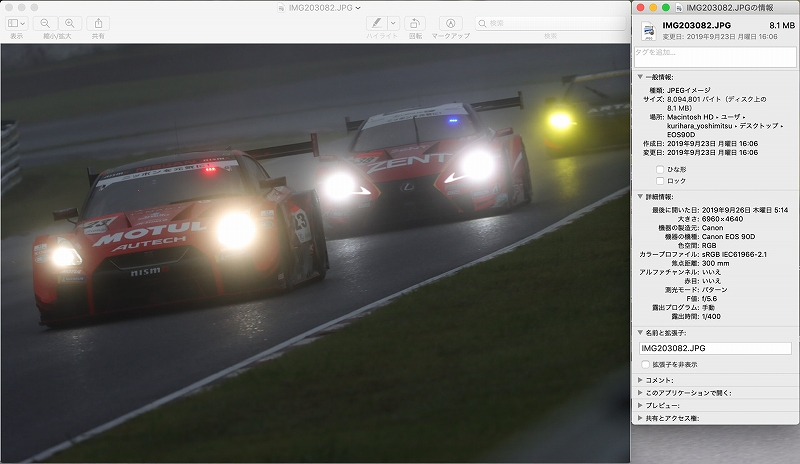This screenshot has width=800, height=464.
Task: Open the share menu in Preview toolbar
Action: [98, 23]
